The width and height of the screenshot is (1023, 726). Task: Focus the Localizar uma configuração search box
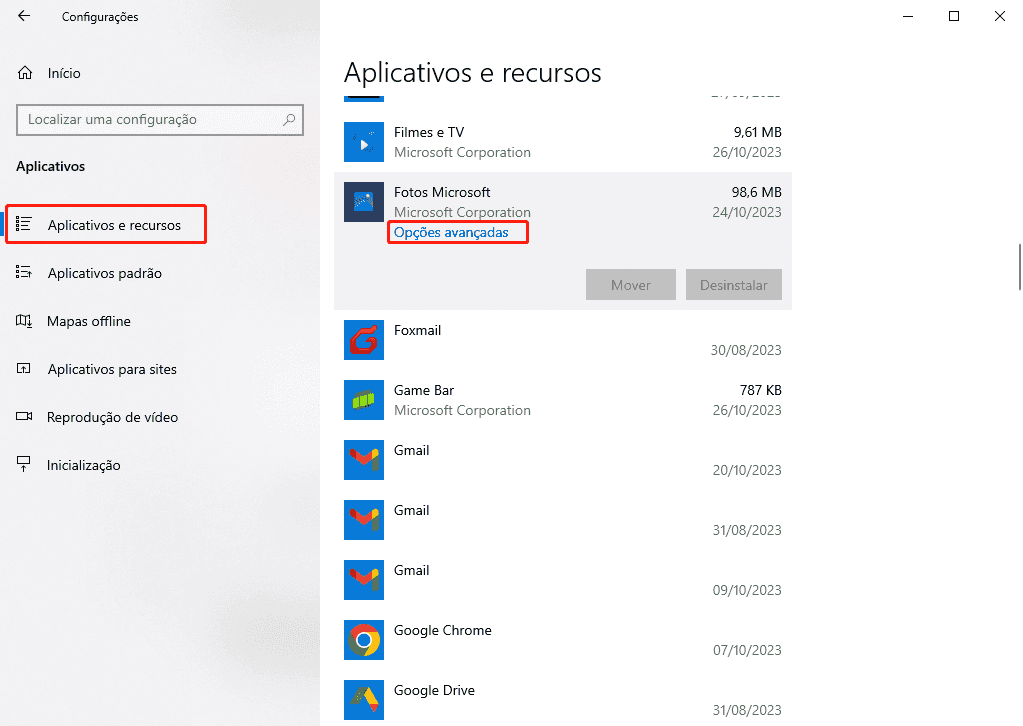(x=150, y=120)
